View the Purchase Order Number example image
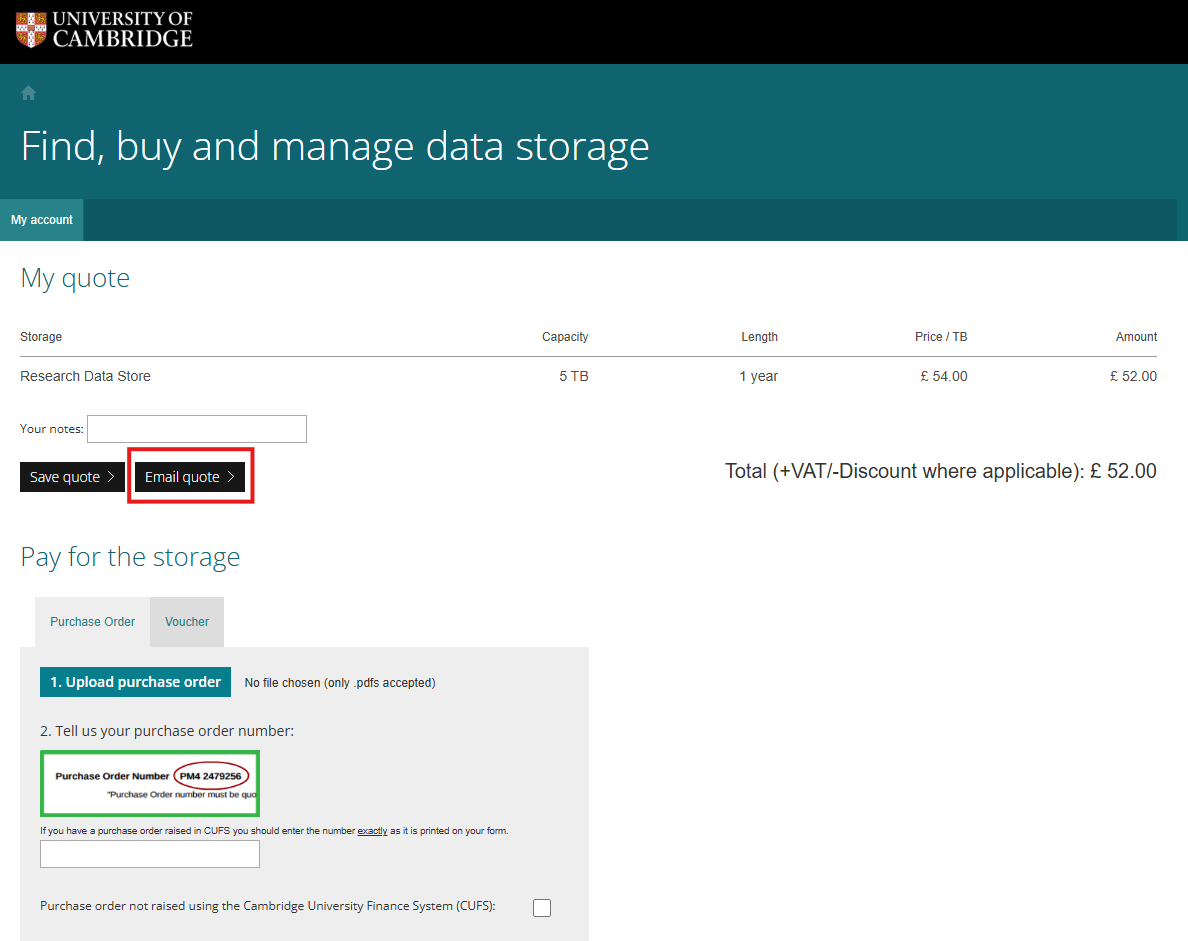The height and width of the screenshot is (941, 1188). click(x=150, y=783)
